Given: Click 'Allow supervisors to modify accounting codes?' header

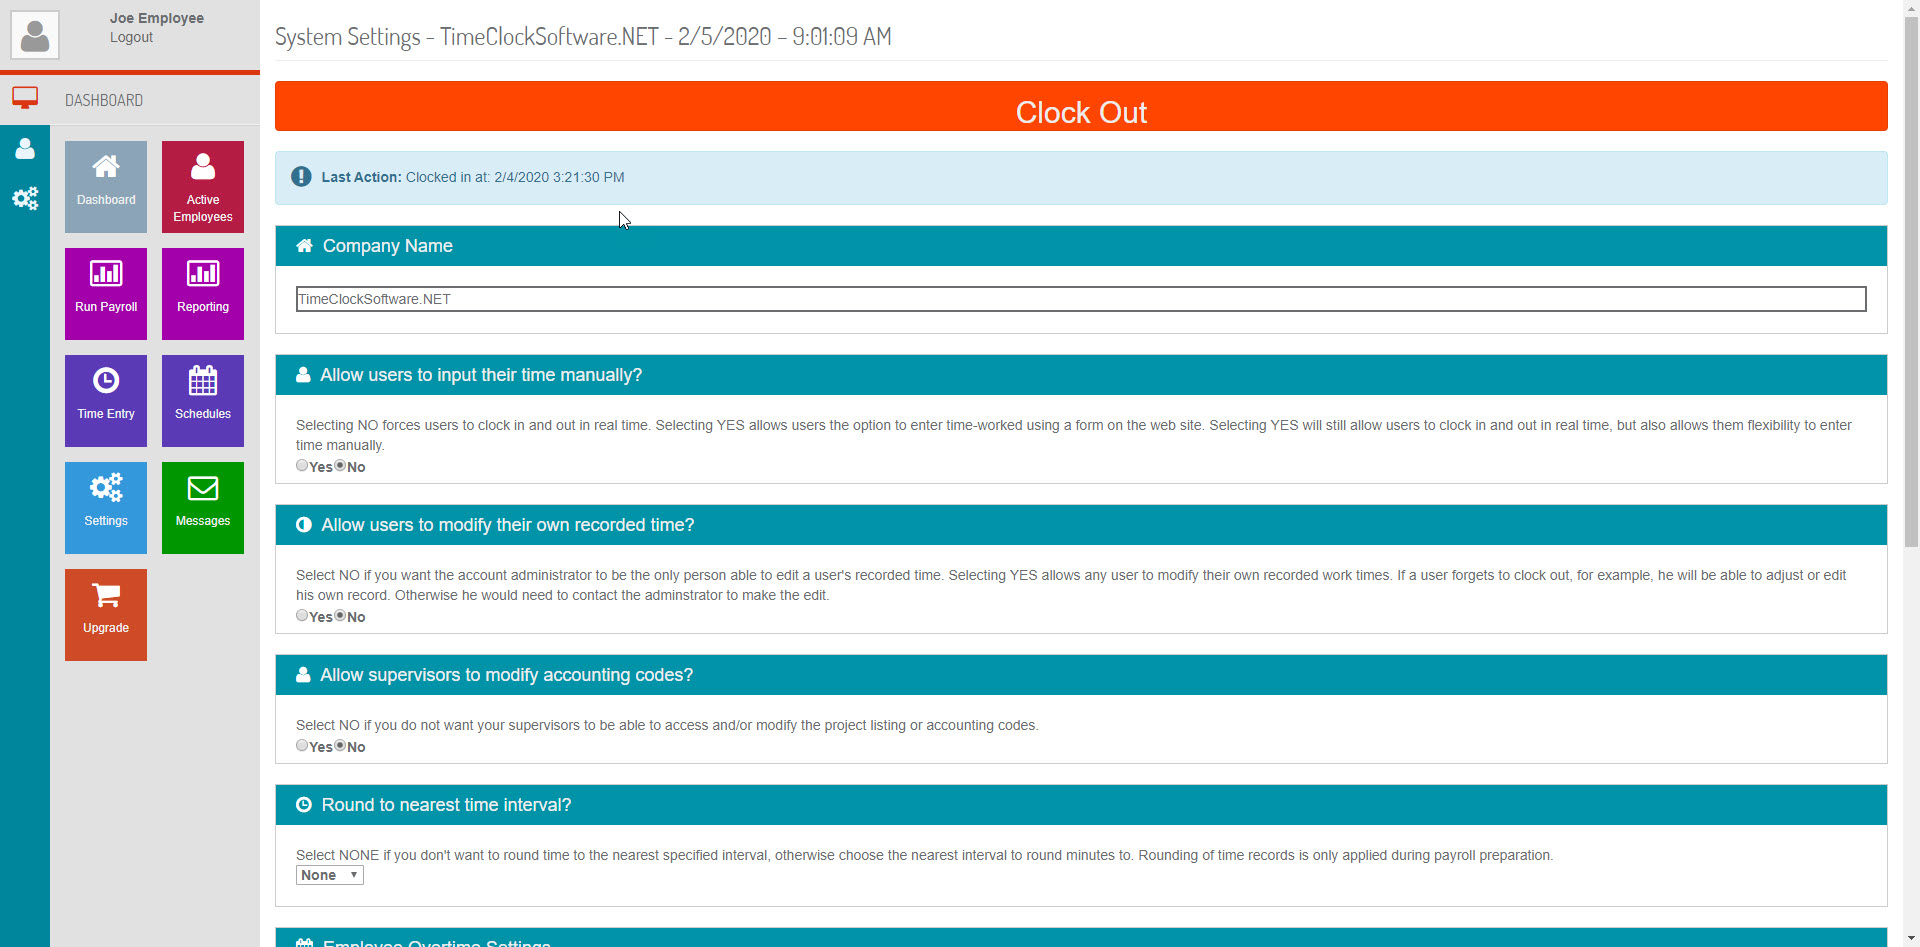Looking at the screenshot, I should pos(1081,675).
